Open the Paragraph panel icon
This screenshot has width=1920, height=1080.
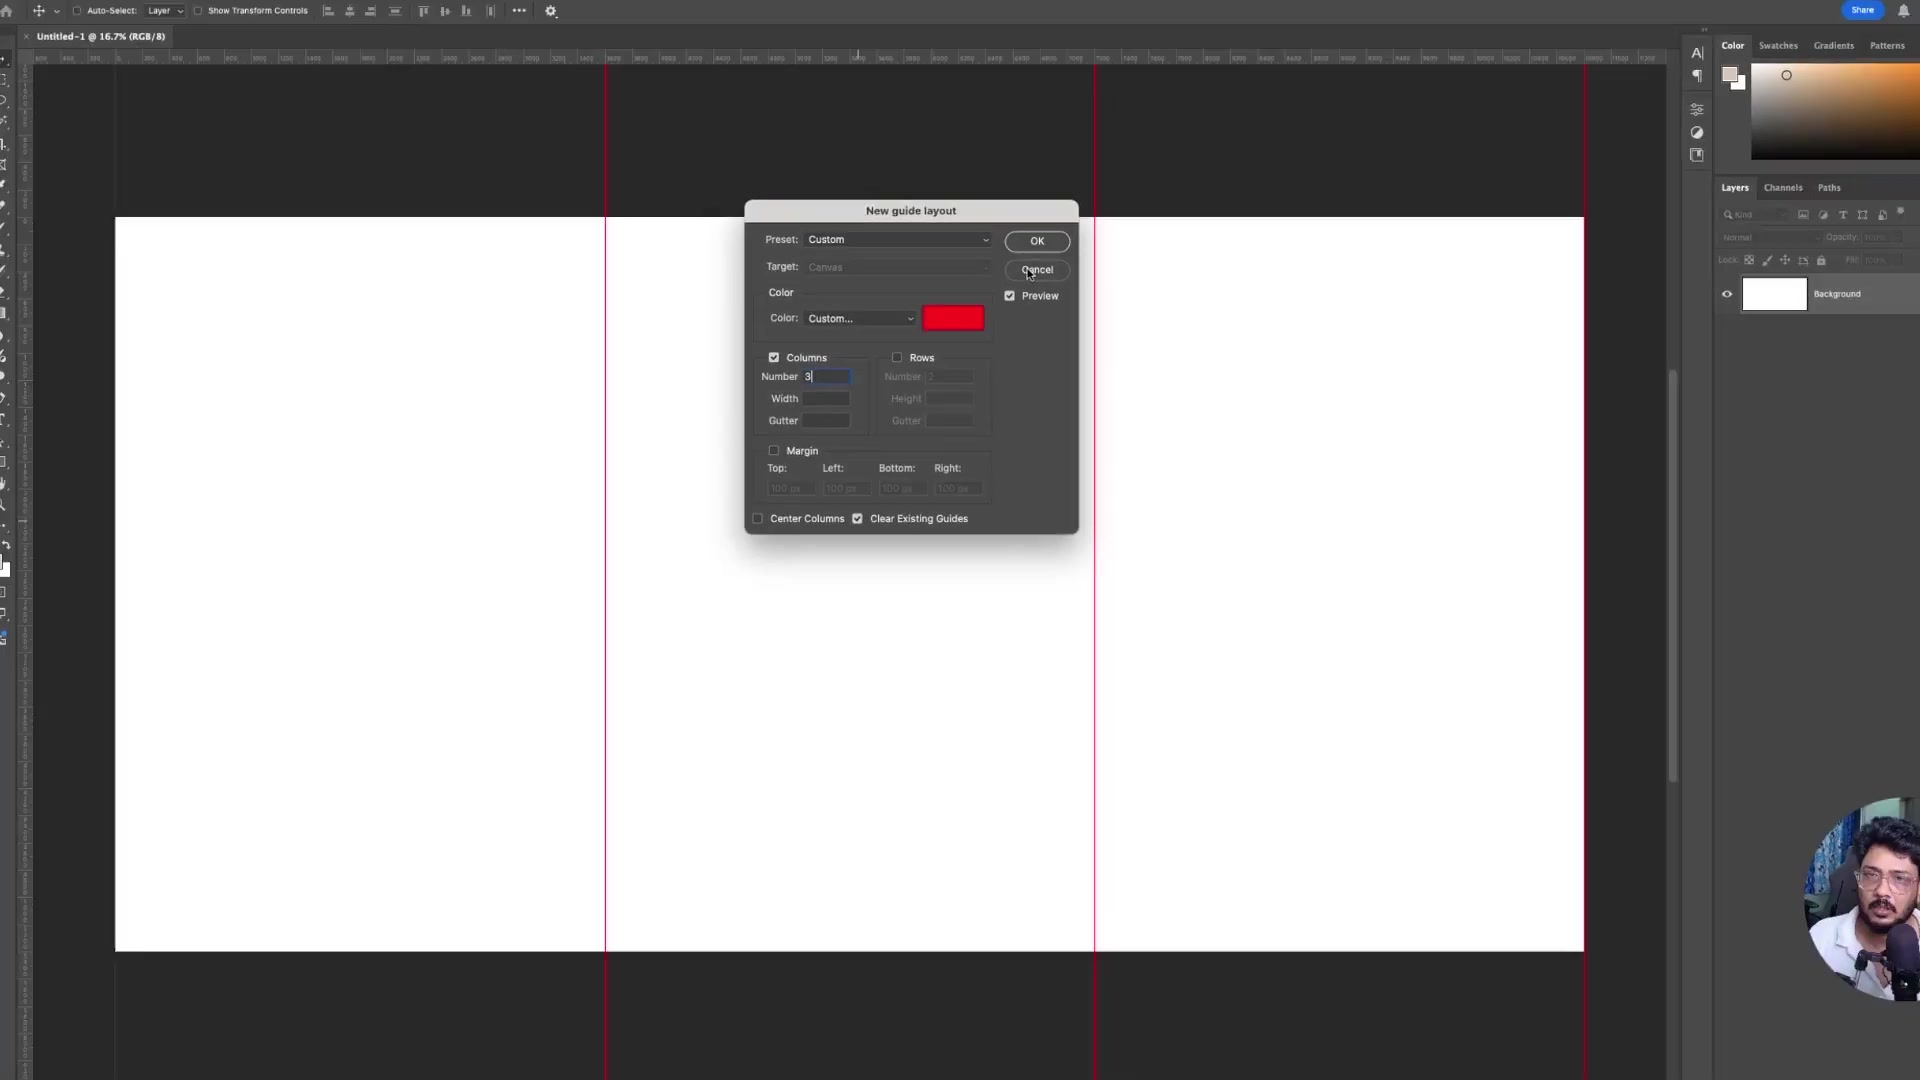click(1697, 76)
